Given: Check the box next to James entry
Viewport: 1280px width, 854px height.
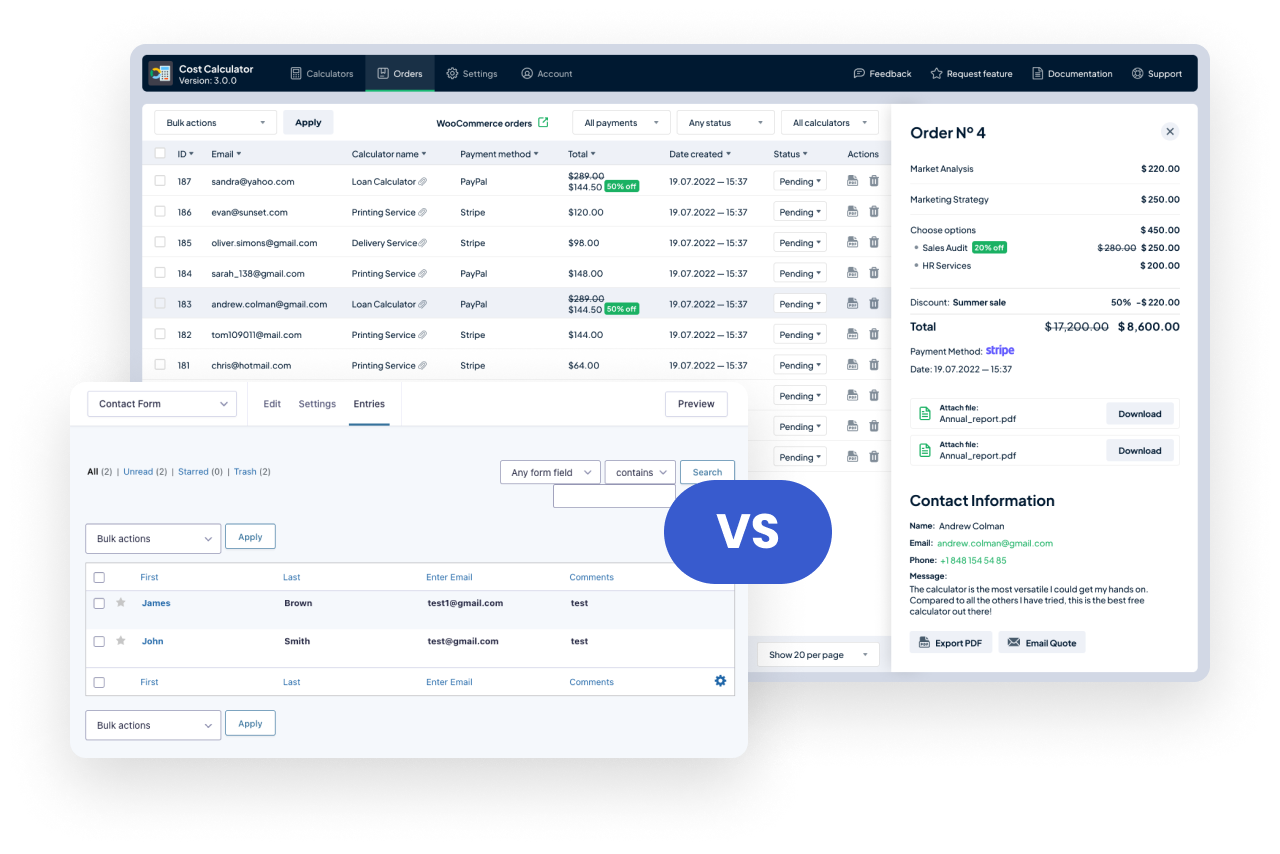Looking at the screenshot, I should pyautogui.click(x=99, y=603).
